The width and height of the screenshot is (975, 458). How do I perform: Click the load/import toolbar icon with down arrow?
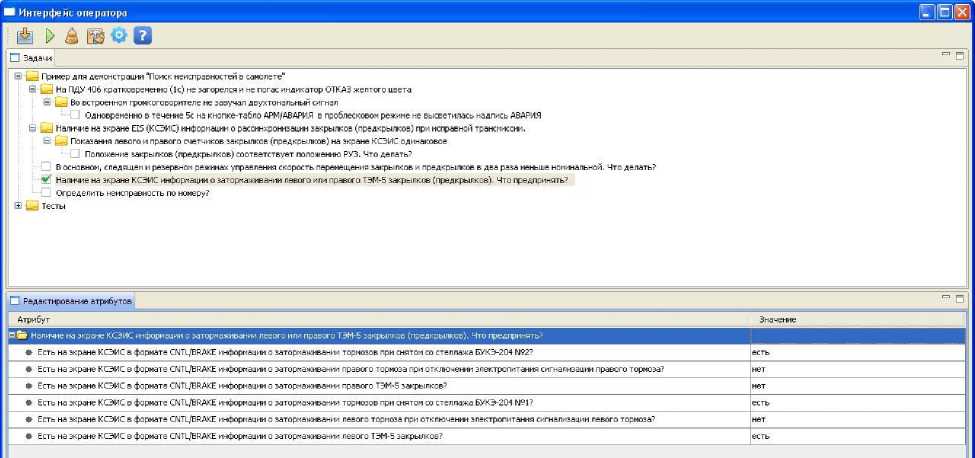pyautogui.click(x=24, y=36)
